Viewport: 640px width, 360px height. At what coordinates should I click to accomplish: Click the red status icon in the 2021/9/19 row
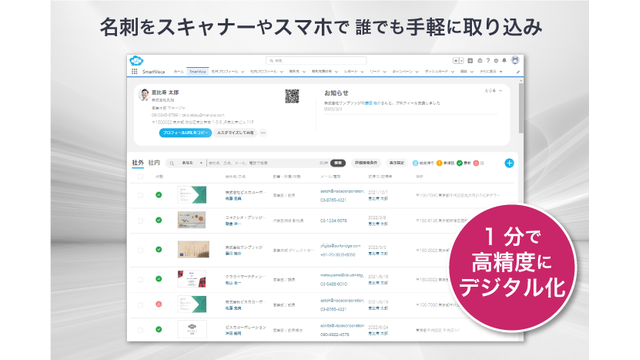coord(159,304)
